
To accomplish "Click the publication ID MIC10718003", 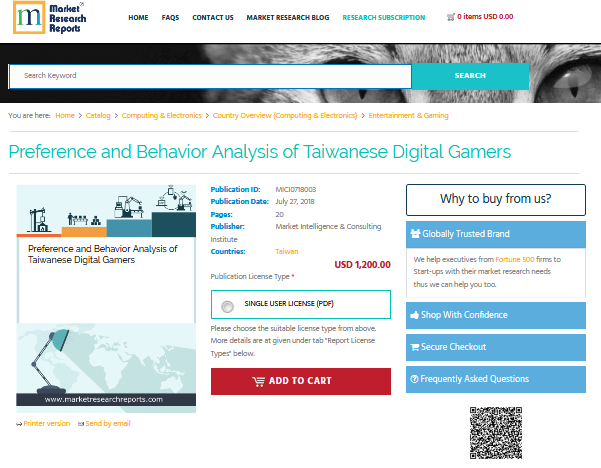I will [296, 189].
